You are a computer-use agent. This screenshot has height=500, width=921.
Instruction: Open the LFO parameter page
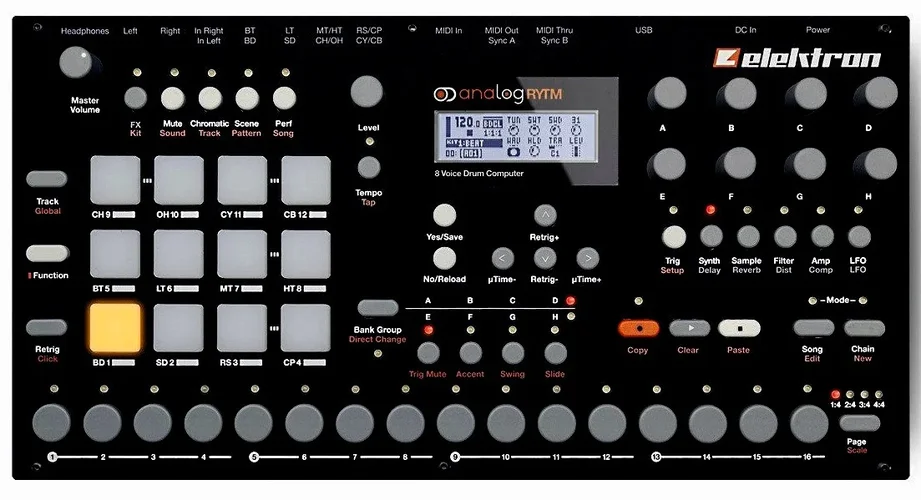(x=859, y=237)
